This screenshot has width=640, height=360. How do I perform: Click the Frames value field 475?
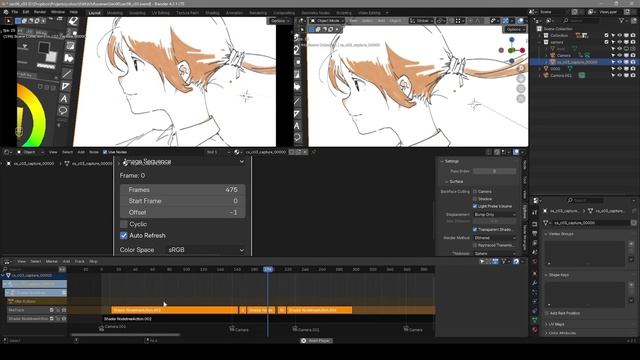click(182, 190)
